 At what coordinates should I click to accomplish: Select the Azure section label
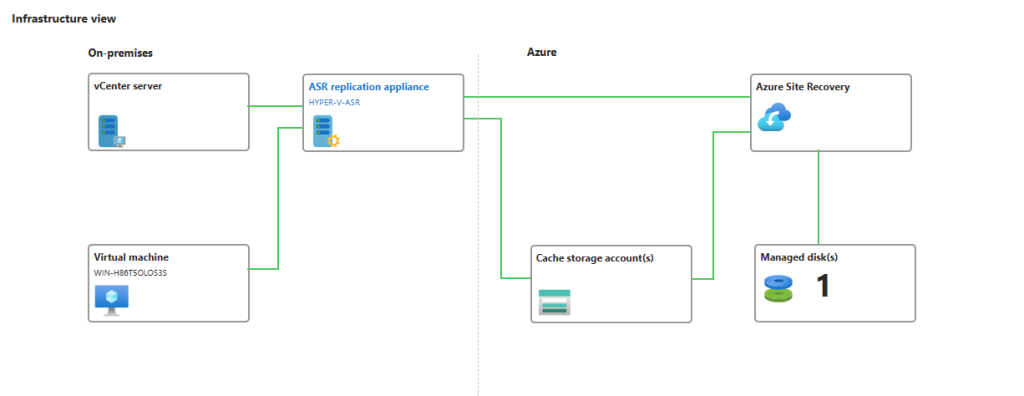(x=541, y=53)
